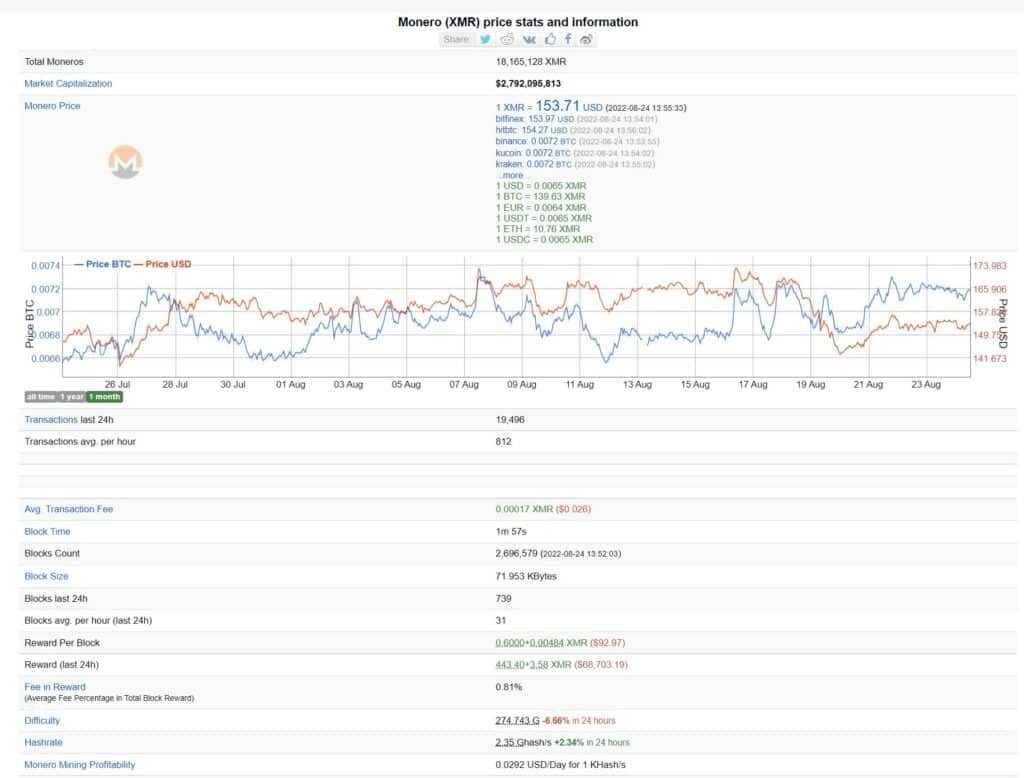Open the Avg. Transaction Fee link
This screenshot has height=778, width=1024.
click(66, 509)
